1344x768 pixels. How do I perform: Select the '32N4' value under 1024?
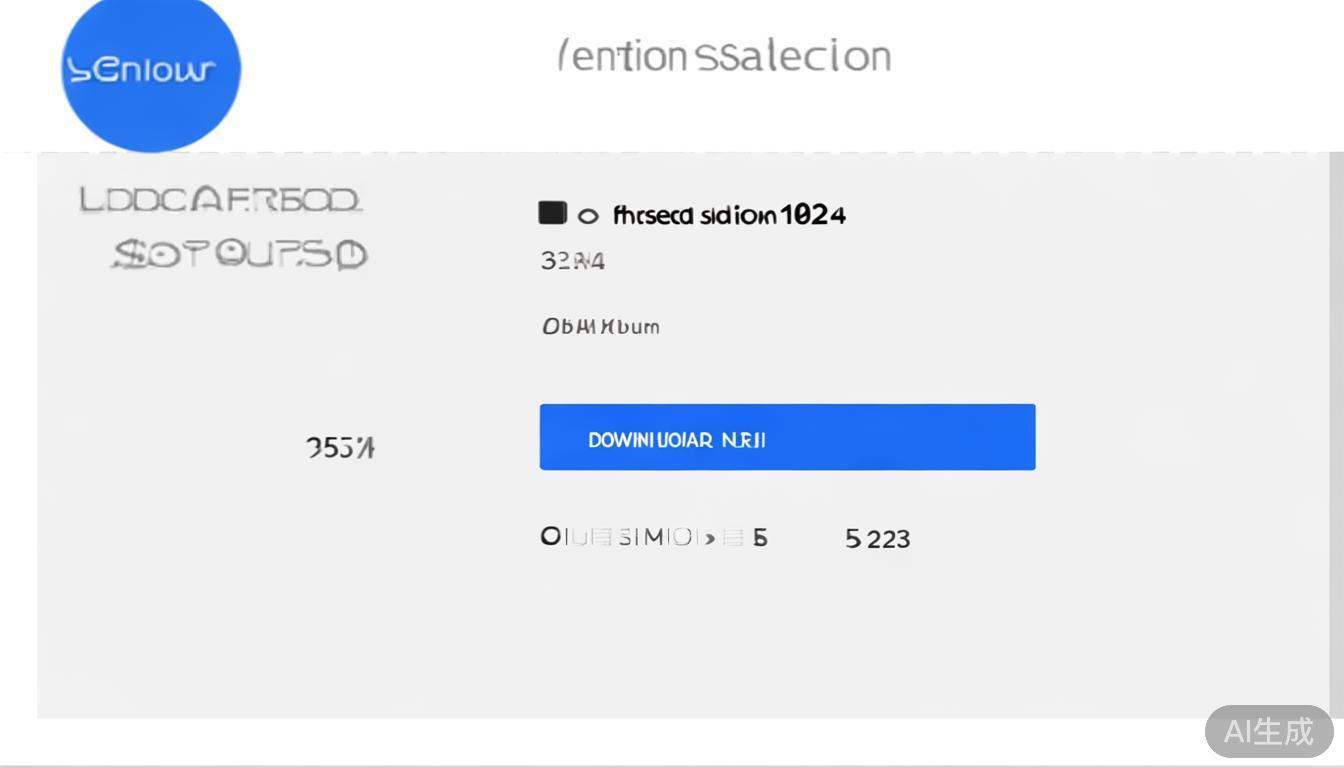tap(572, 261)
